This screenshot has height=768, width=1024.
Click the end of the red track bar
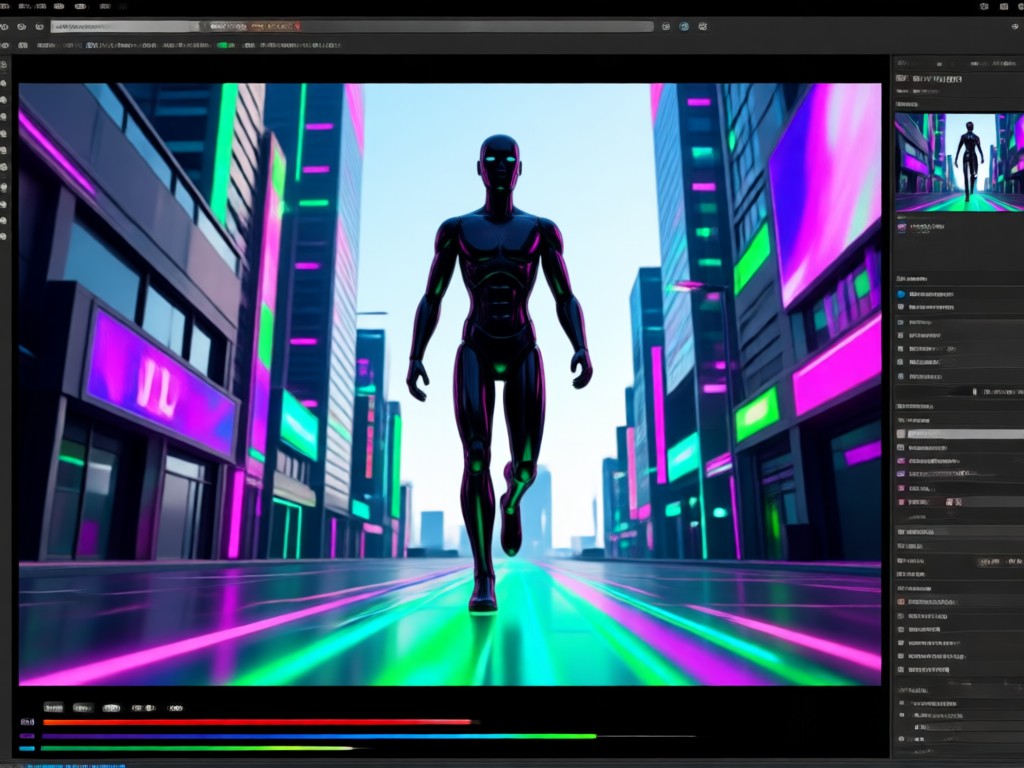pos(469,722)
